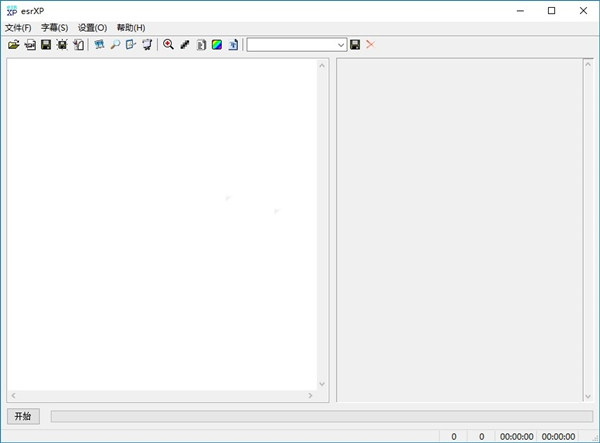Click the progress bar next to 开始
Image resolution: width=600 pixels, height=443 pixels.
pyautogui.click(x=320, y=416)
